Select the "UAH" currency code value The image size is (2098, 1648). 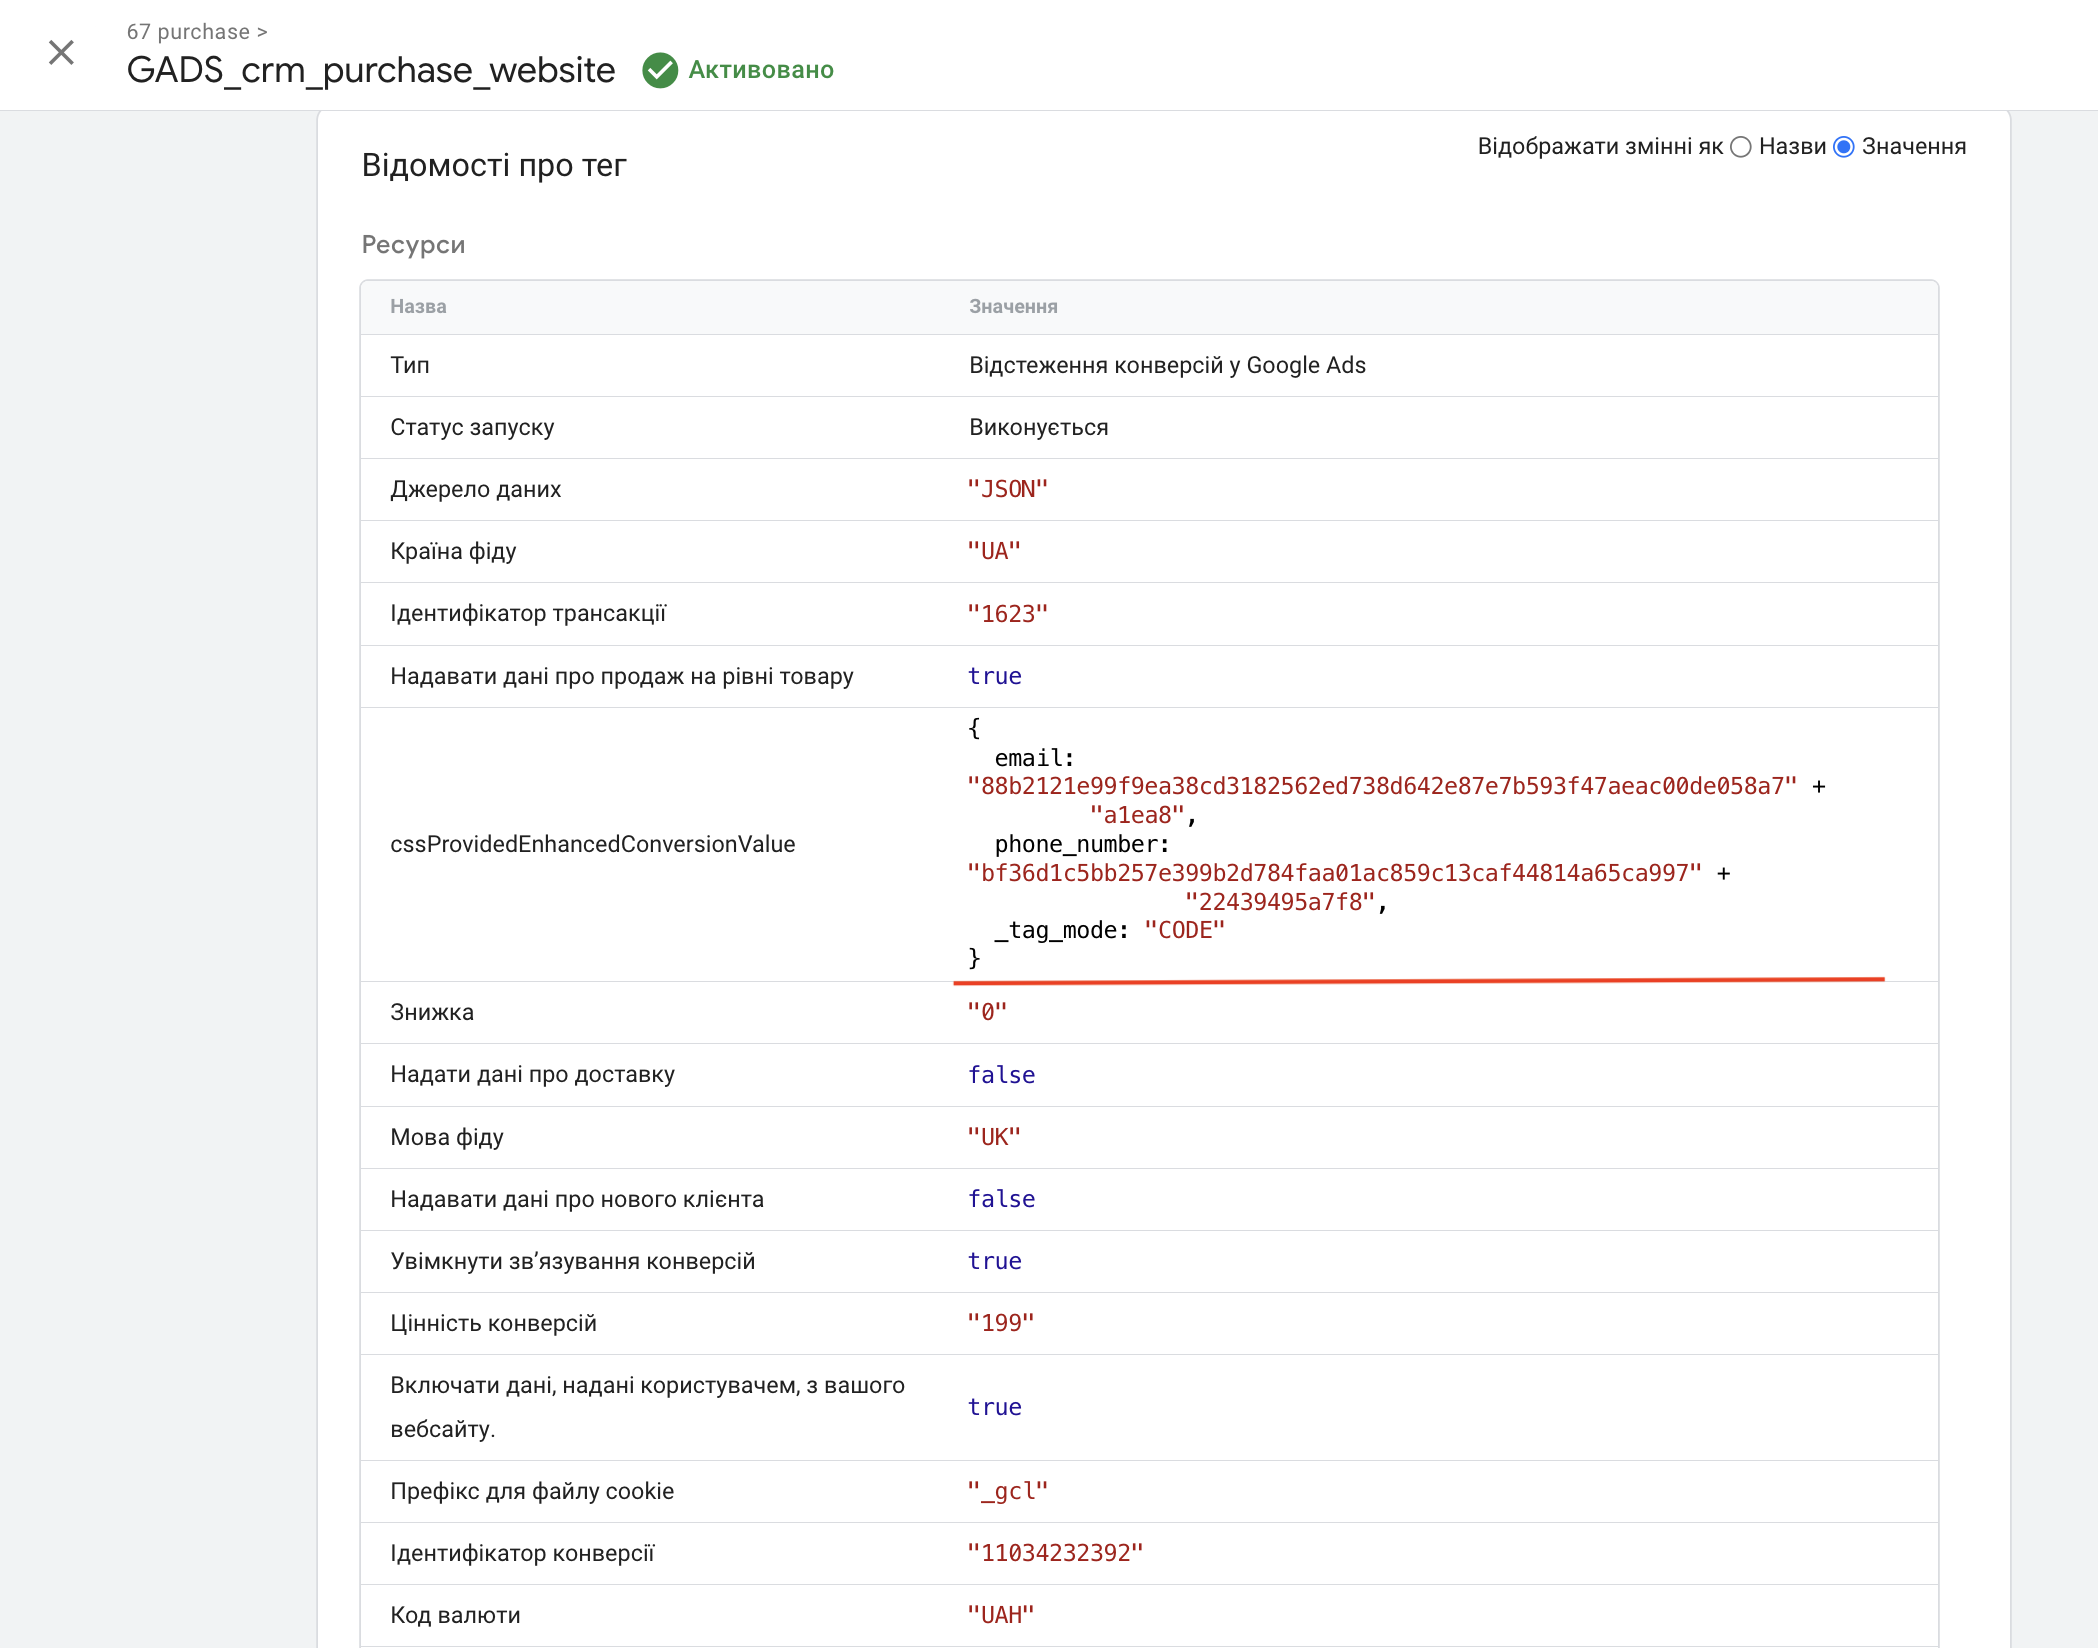coord(1001,1615)
